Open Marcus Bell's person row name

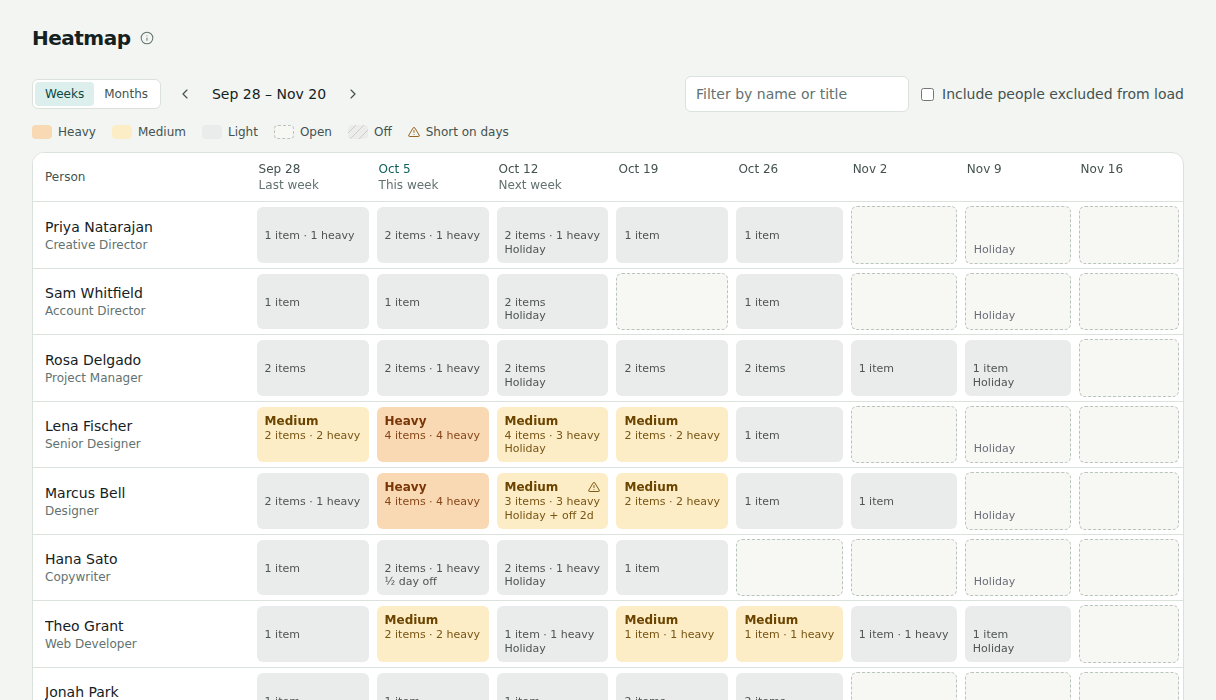(x=85, y=493)
